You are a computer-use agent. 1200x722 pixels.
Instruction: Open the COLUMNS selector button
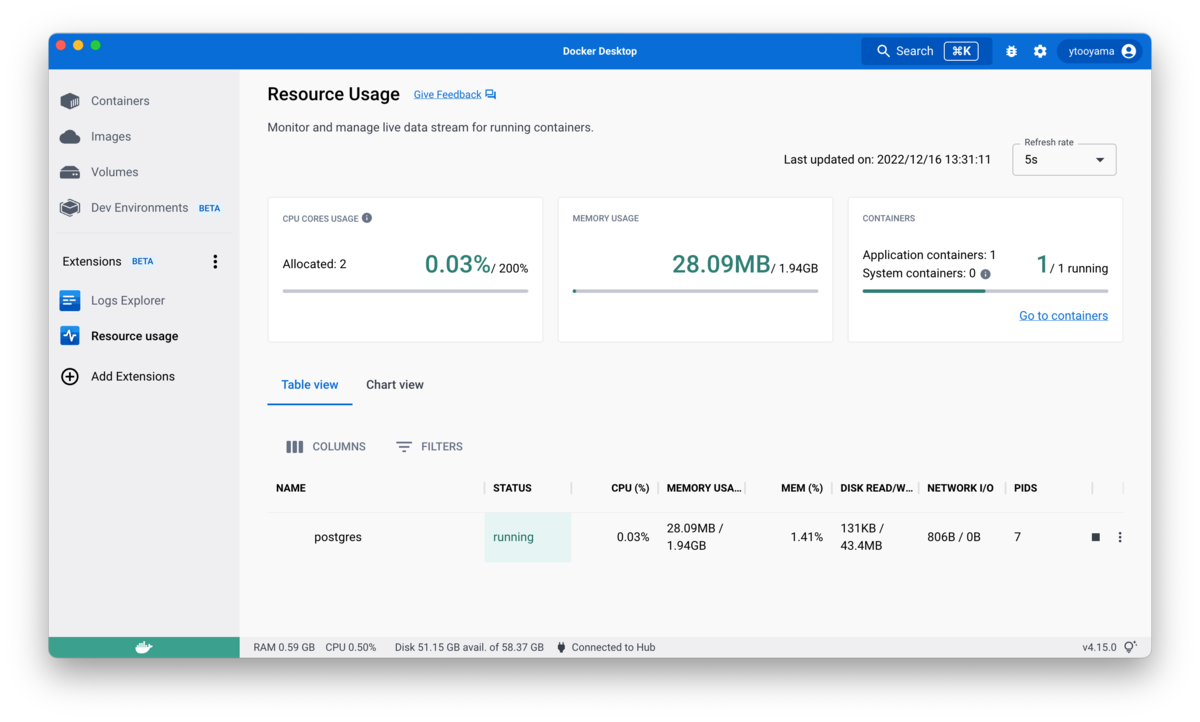[x=326, y=447]
